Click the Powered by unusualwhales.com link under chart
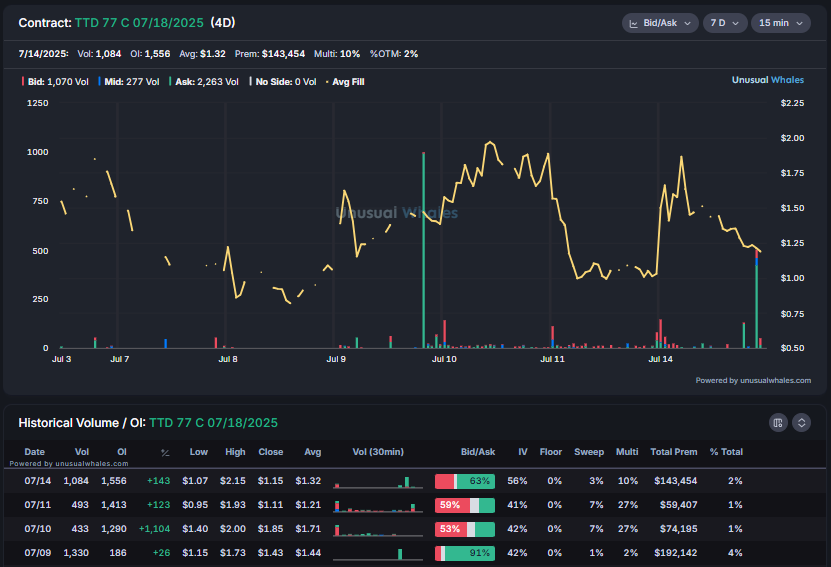Viewport: 831px width, 567px height. (x=753, y=380)
